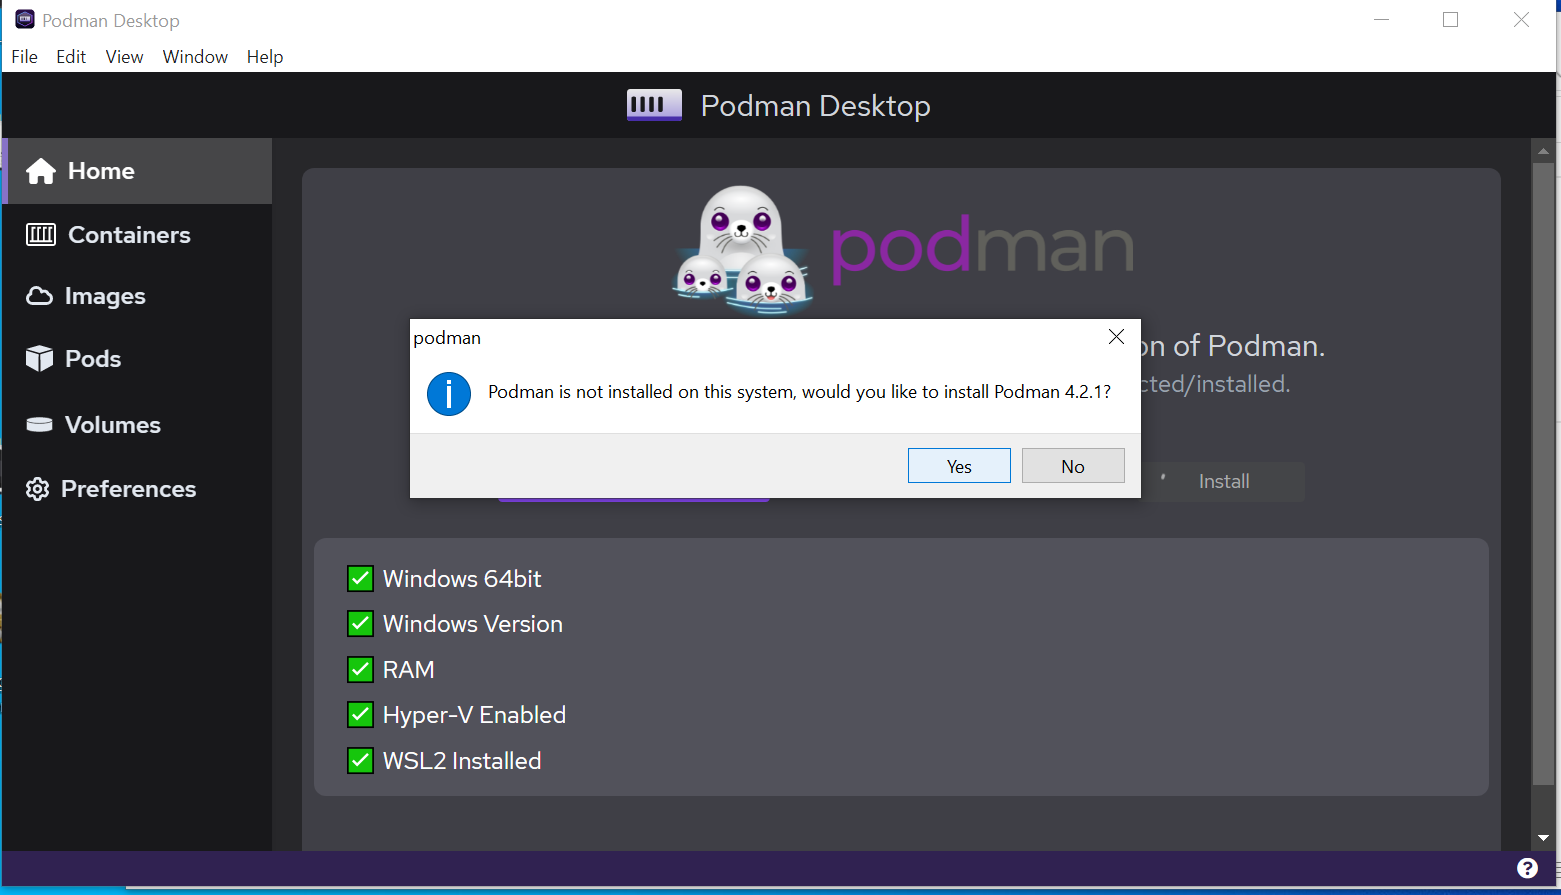Click the dialog message about Podman 4.2.1
The height and width of the screenshot is (895, 1561).
(799, 392)
